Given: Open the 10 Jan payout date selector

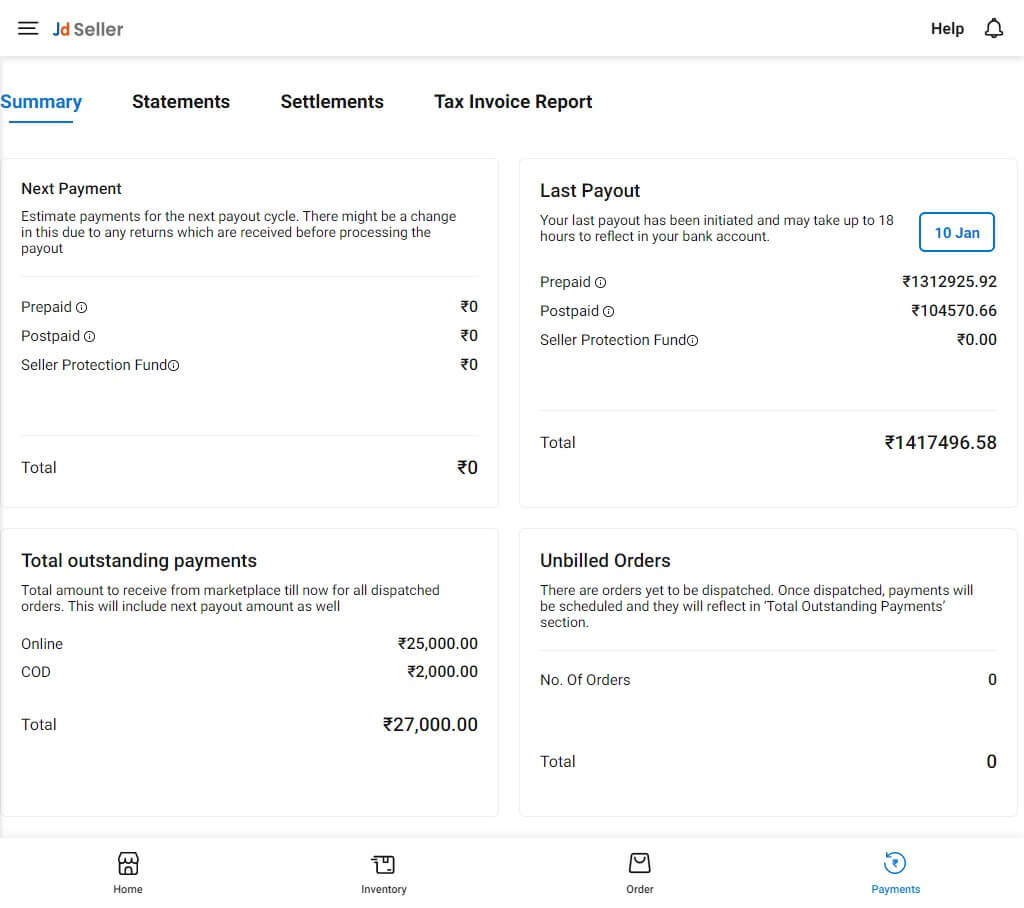Looking at the screenshot, I should [956, 232].
